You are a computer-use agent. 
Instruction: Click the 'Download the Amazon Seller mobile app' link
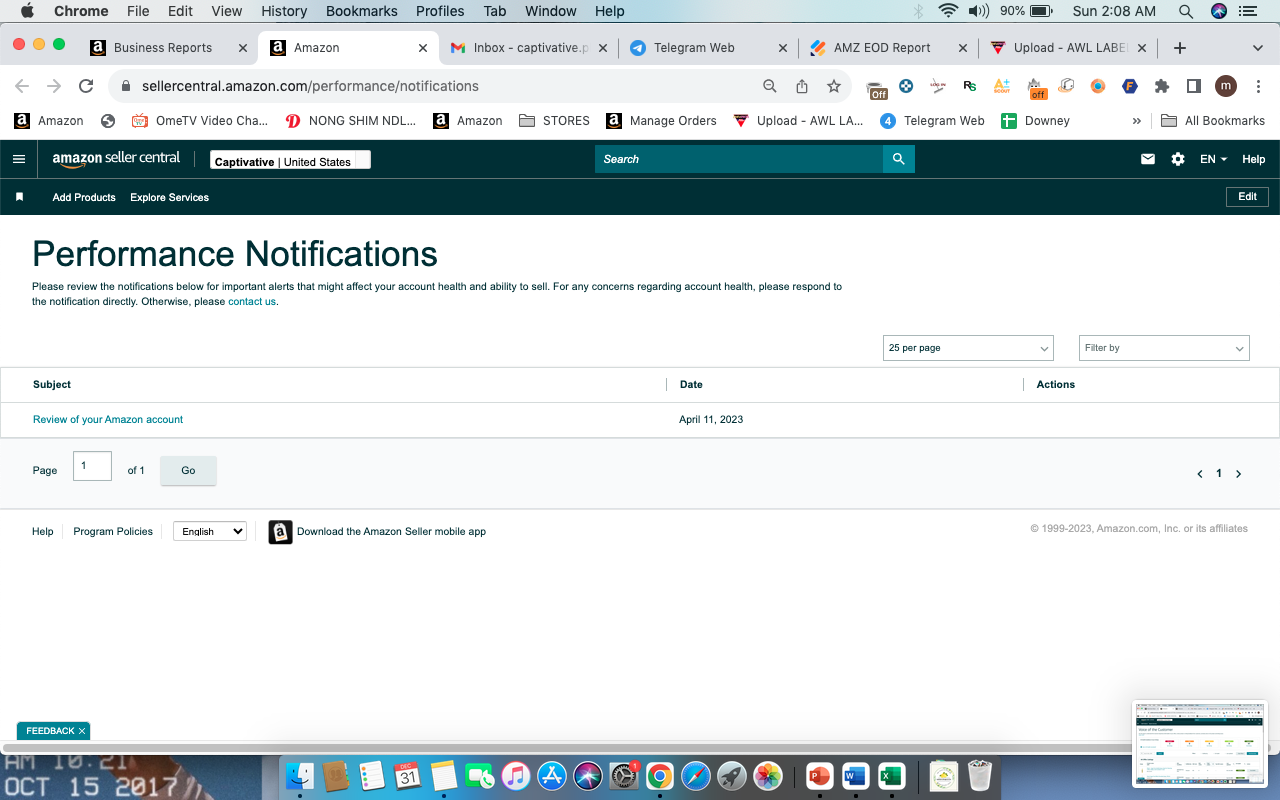pyautogui.click(x=391, y=532)
